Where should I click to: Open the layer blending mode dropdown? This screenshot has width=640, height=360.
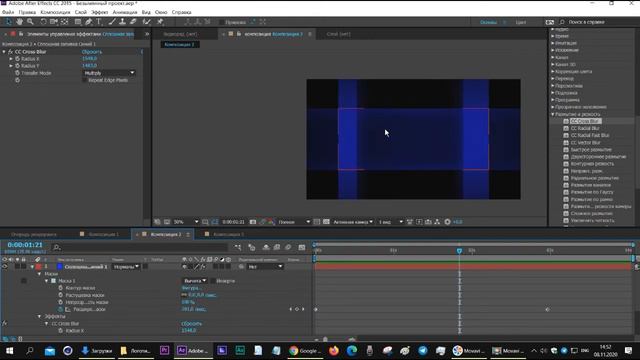pos(126,267)
